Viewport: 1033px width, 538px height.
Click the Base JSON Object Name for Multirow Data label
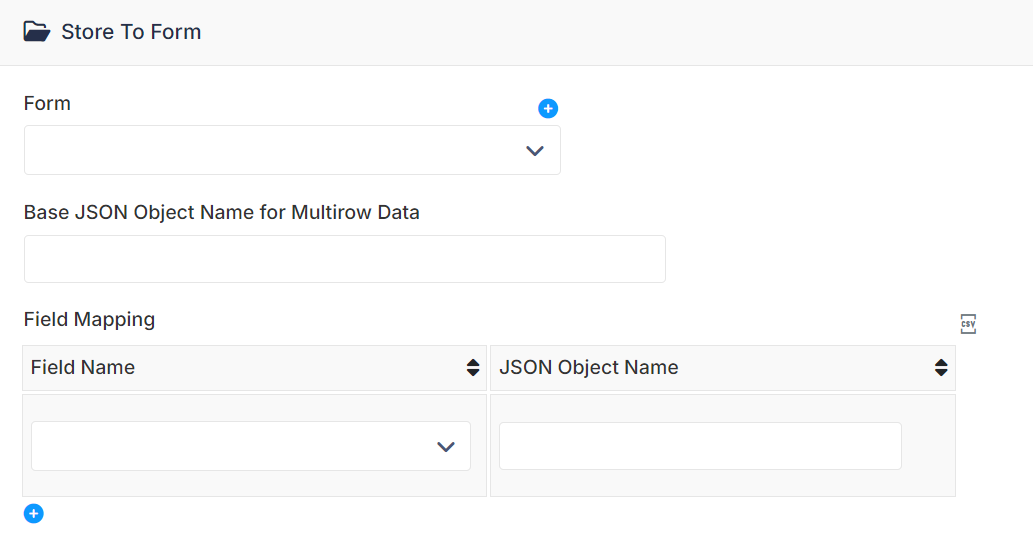tap(221, 212)
